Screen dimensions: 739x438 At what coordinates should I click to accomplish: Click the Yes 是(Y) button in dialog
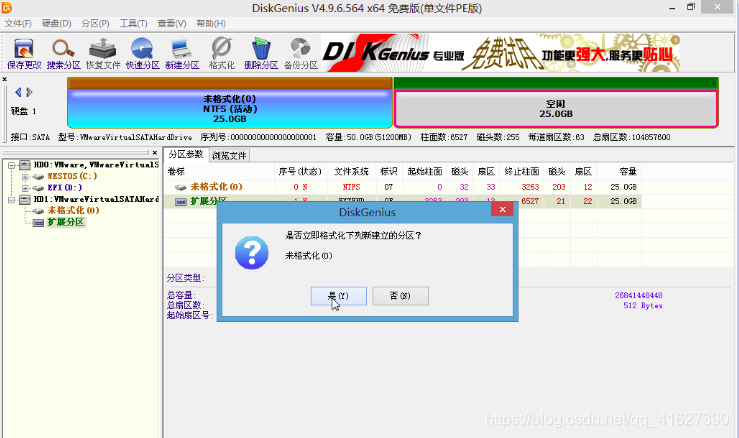[x=338, y=296]
